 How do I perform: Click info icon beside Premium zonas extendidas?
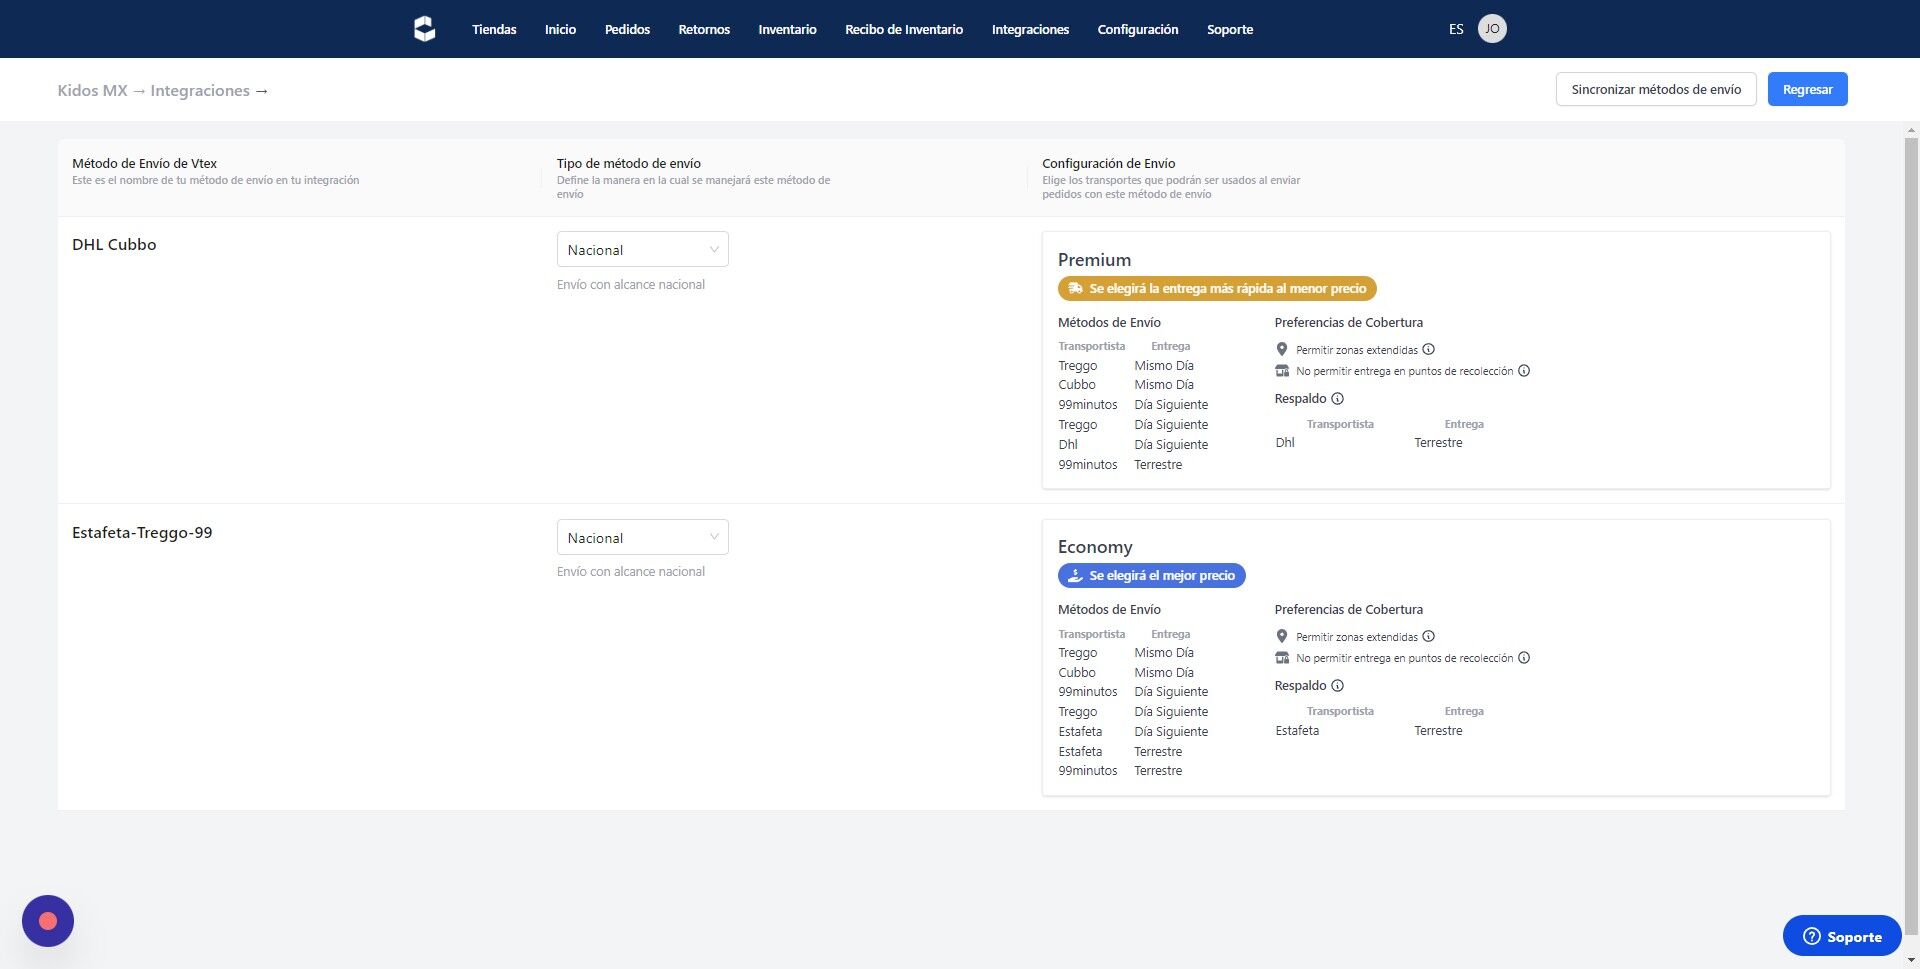1428,350
